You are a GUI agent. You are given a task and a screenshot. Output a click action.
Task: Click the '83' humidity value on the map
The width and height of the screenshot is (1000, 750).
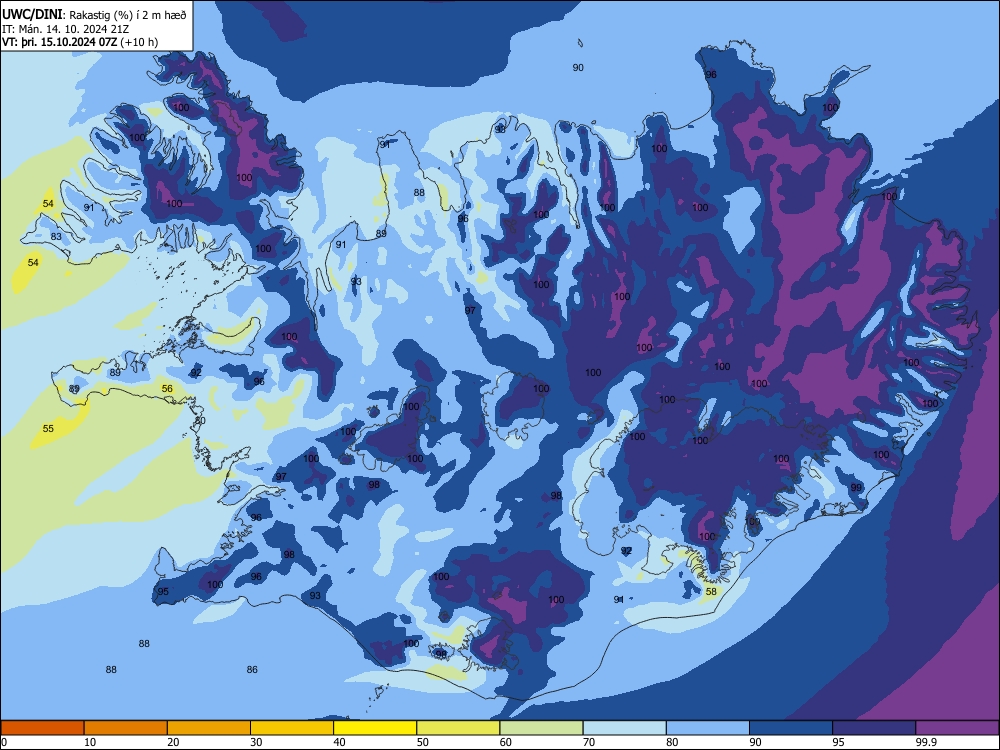[56, 237]
